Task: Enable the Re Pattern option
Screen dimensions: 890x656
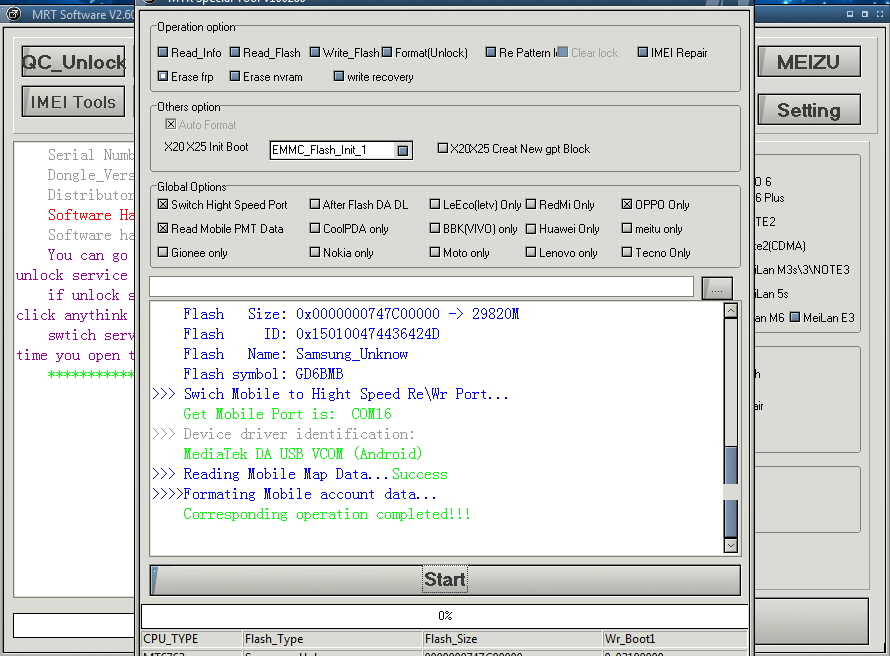Action: coord(491,52)
